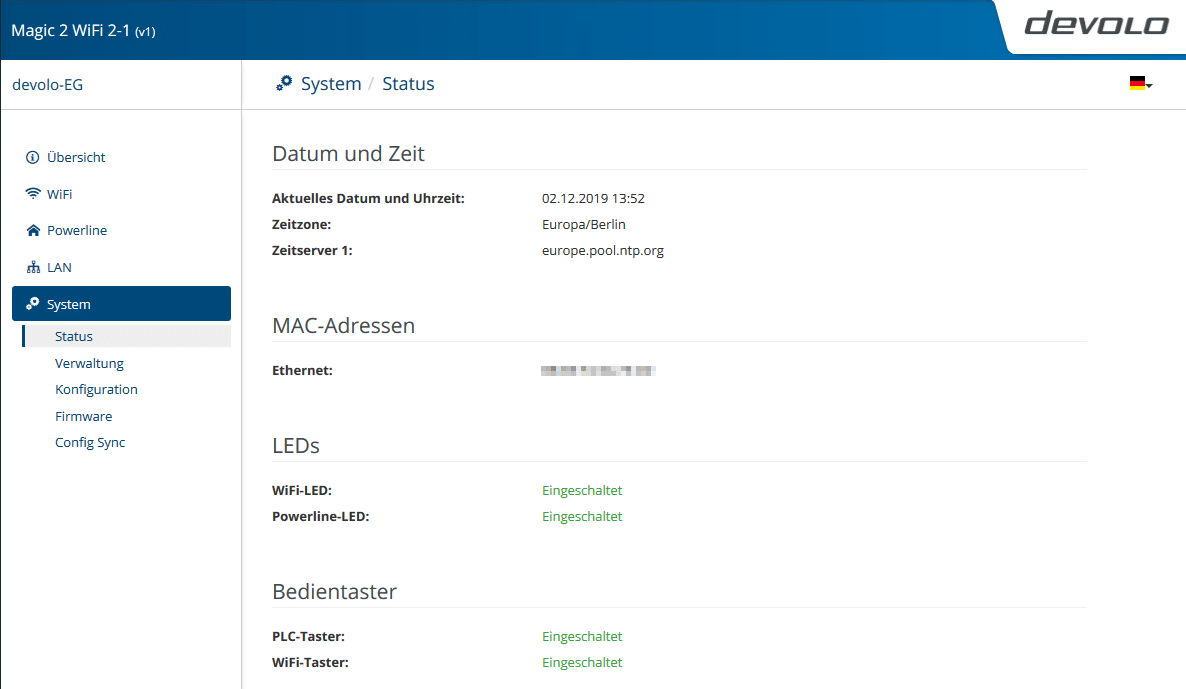Screen dimensions: 1186x689
Task: Click the WiFi signal icon in sidebar
Action: tap(33, 194)
